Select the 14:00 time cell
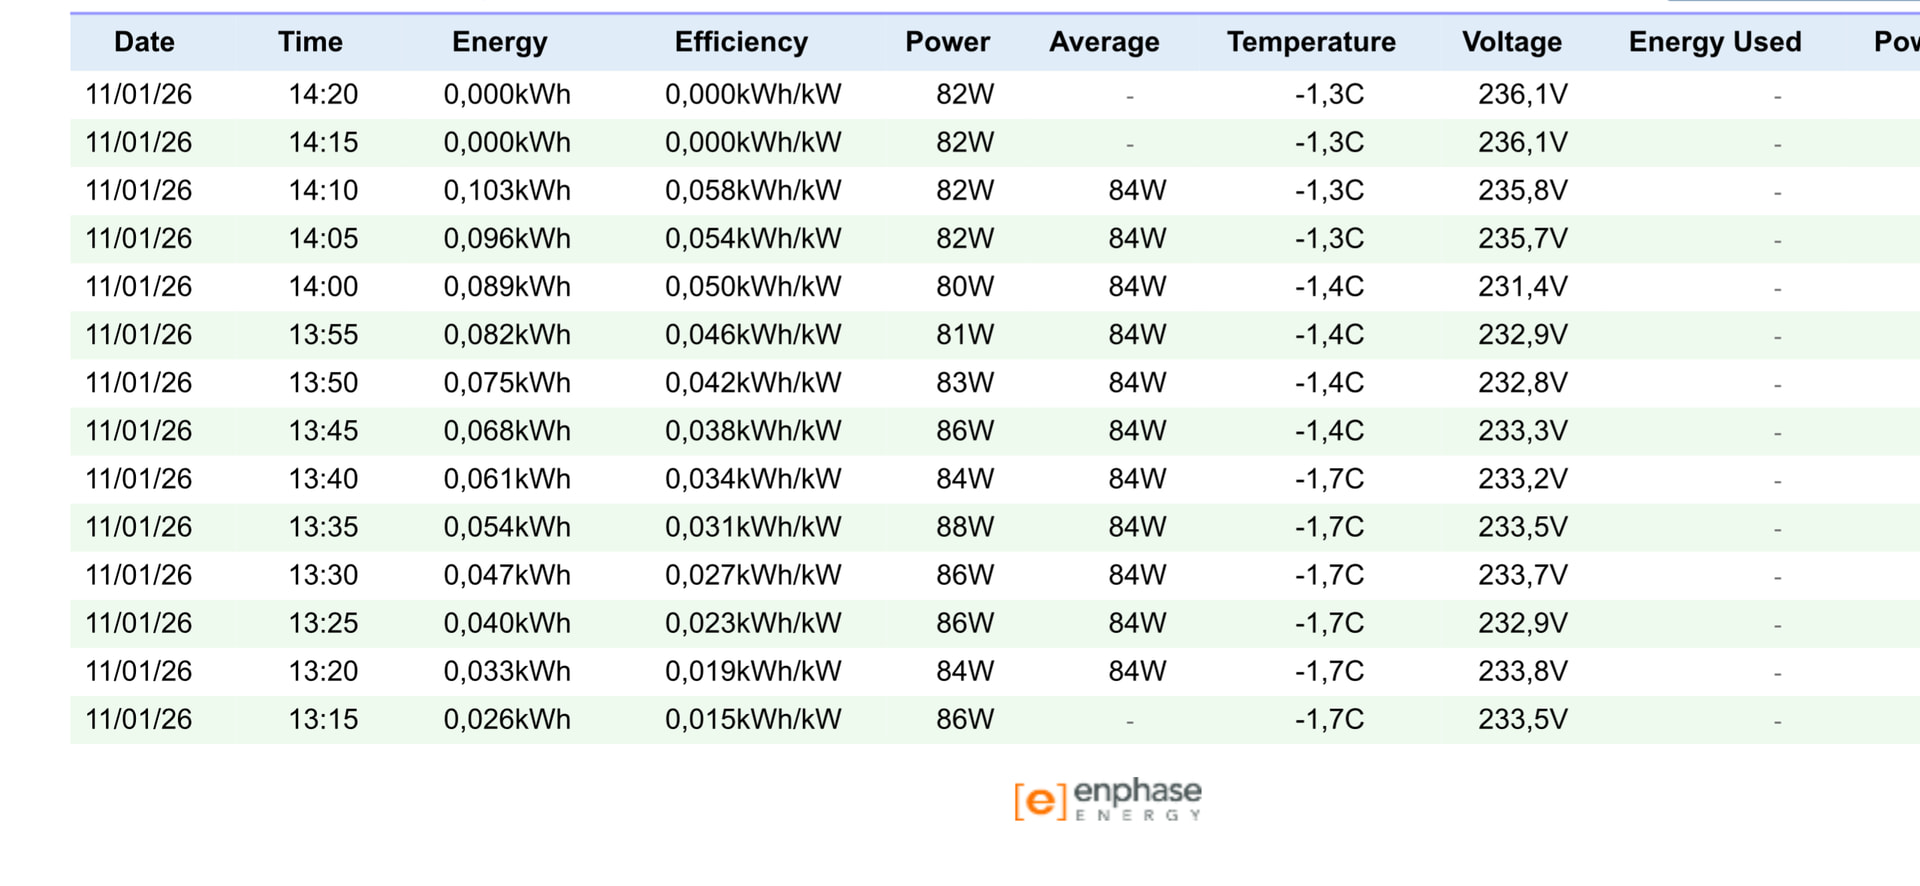 pyautogui.click(x=323, y=287)
